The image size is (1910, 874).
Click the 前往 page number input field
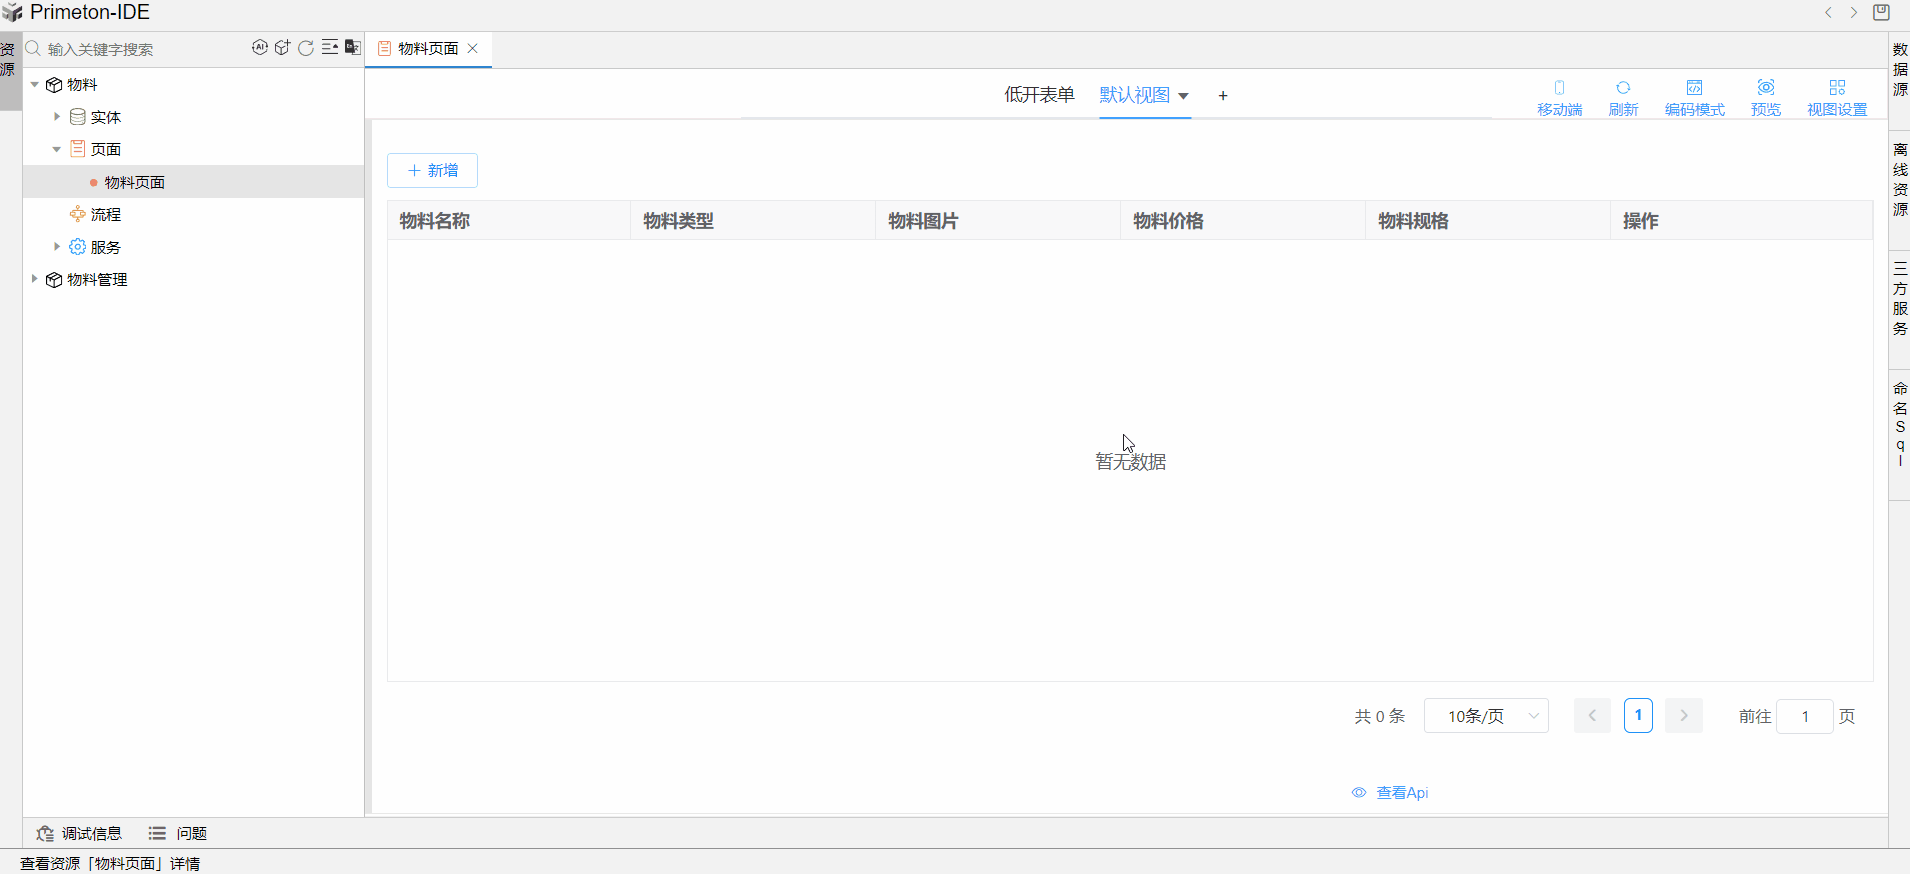click(x=1804, y=716)
